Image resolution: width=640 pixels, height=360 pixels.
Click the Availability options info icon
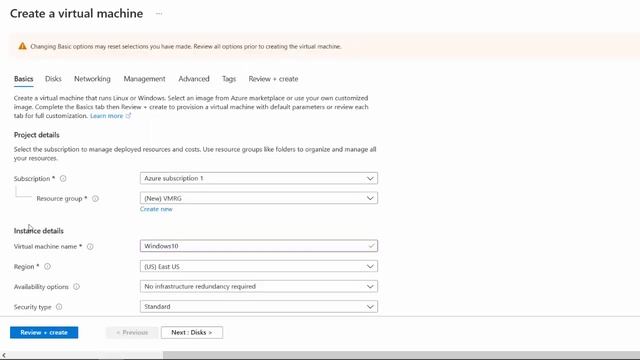tap(76, 287)
